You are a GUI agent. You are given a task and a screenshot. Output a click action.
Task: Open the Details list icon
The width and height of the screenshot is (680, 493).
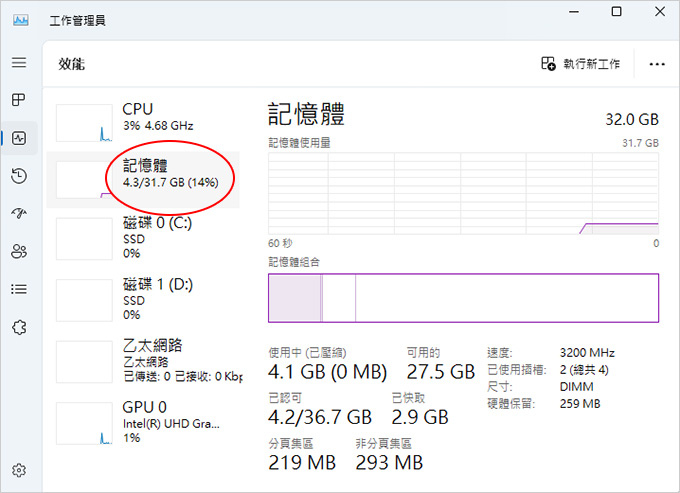coord(19,289)
